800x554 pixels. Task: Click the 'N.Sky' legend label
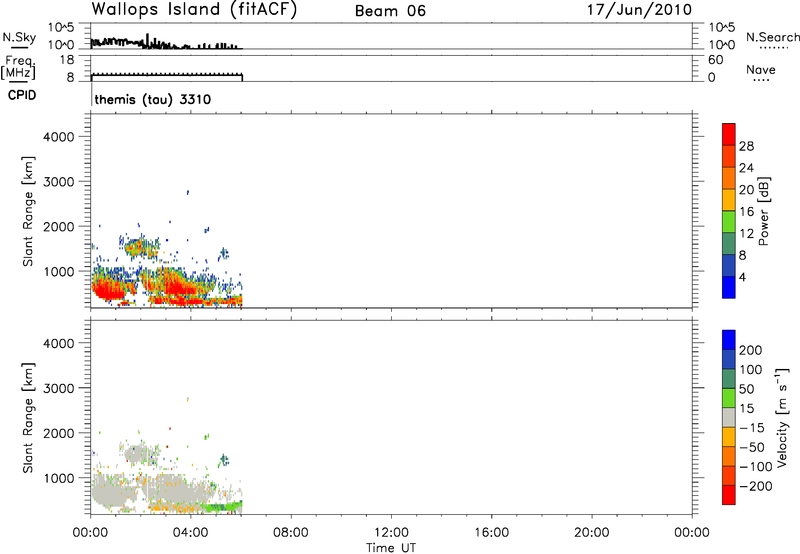coord(19,37)
